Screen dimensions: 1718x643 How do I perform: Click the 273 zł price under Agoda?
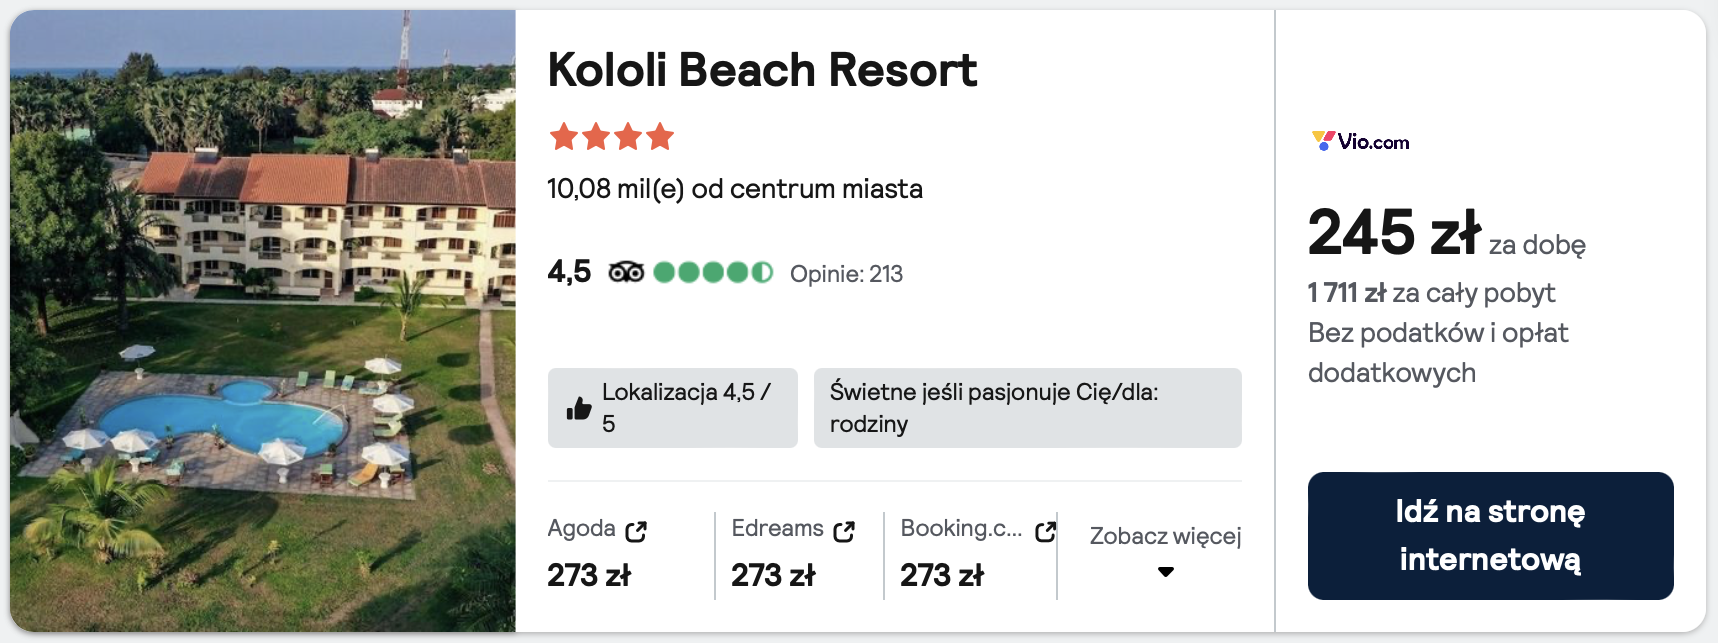589,575
